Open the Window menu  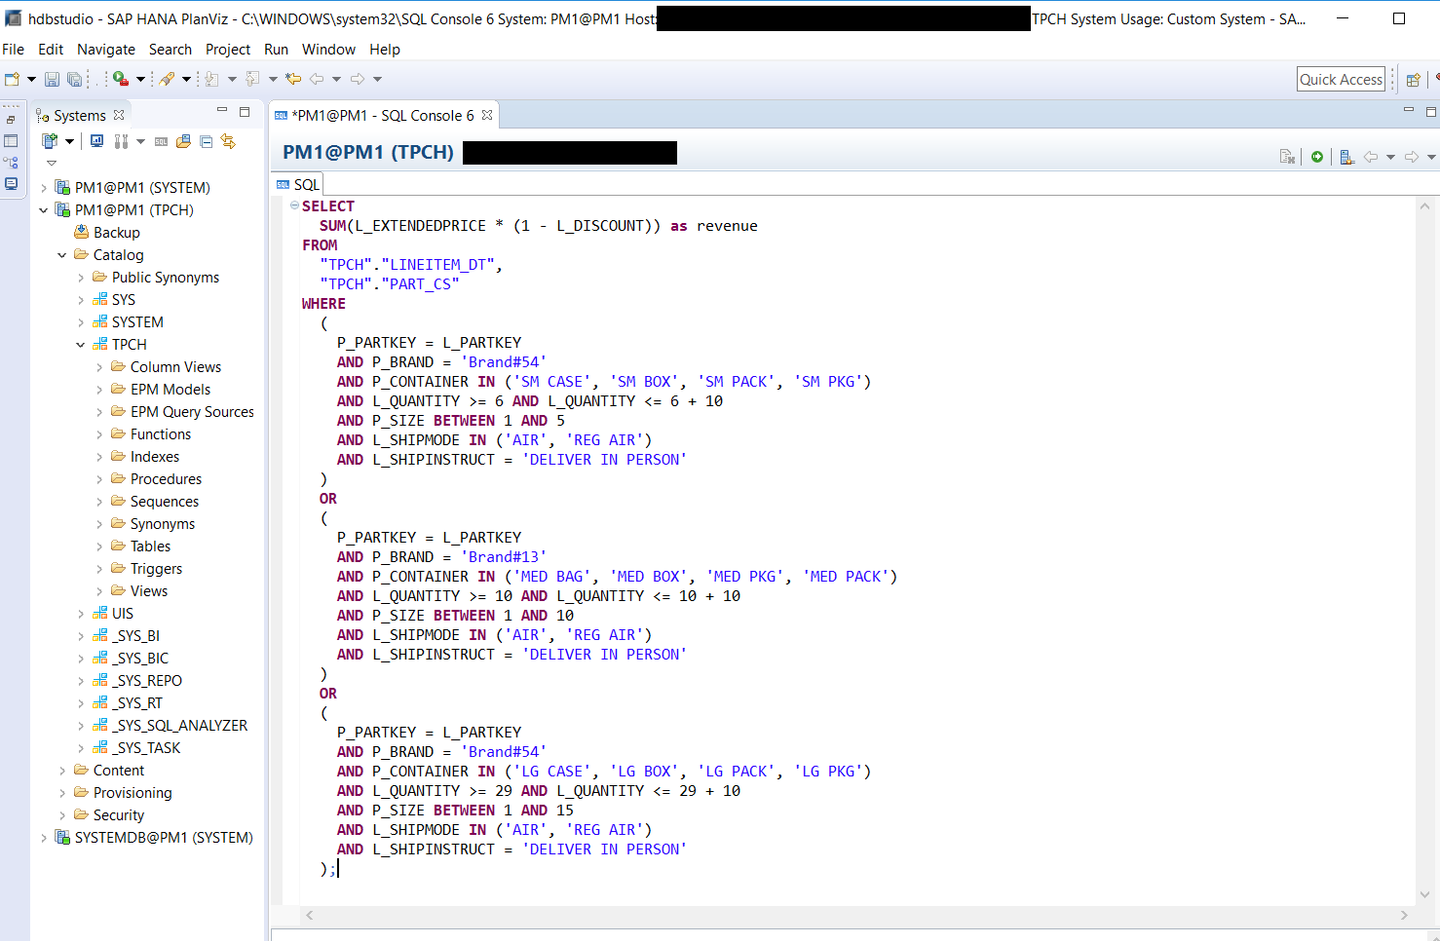click(329, 49)
